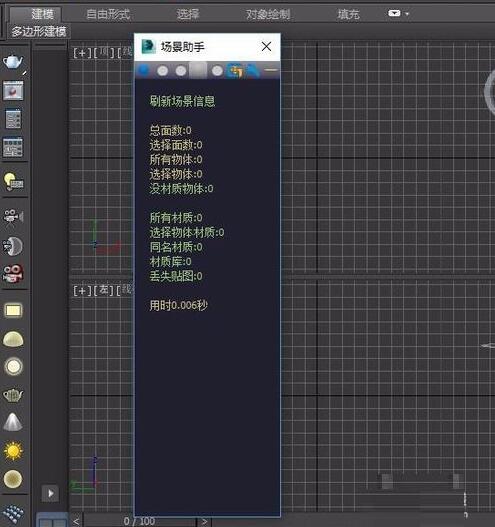Image resolution: width=495 pixels, height=527 pixels.
Task: Click the 选择面数:0 line
Action: click(176, 145)
